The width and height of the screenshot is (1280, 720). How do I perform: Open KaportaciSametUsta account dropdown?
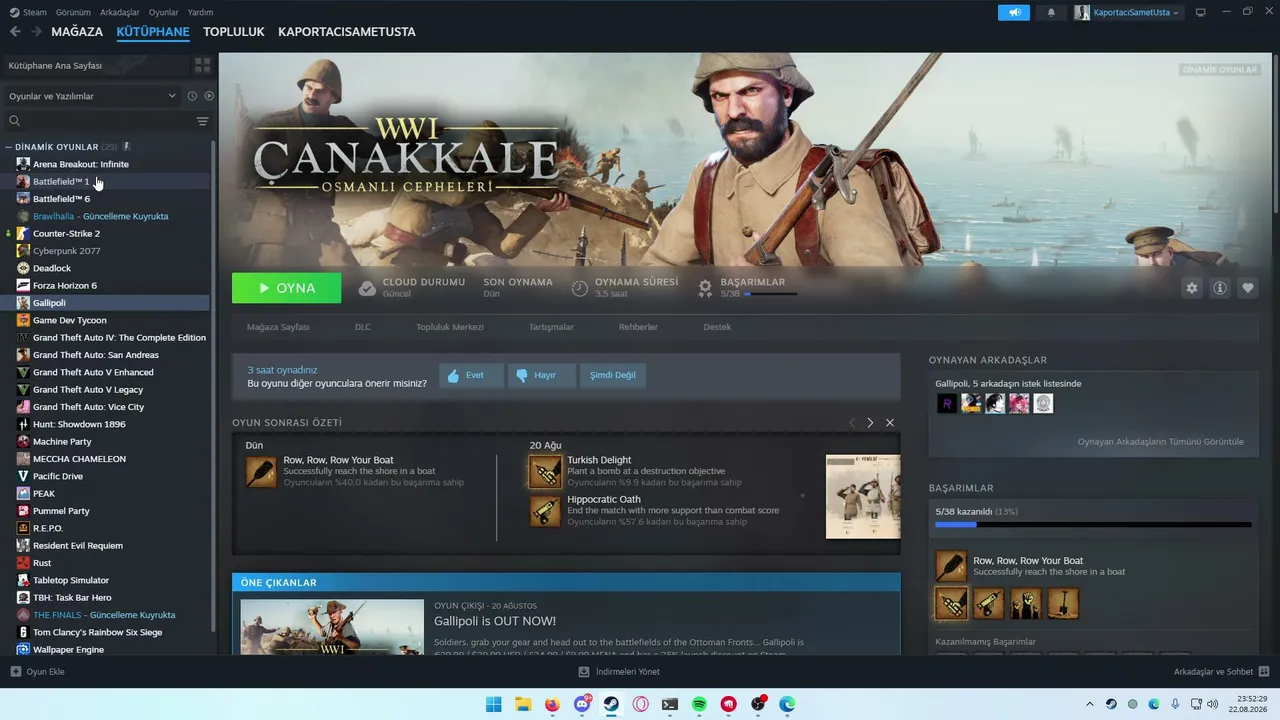1127,12
